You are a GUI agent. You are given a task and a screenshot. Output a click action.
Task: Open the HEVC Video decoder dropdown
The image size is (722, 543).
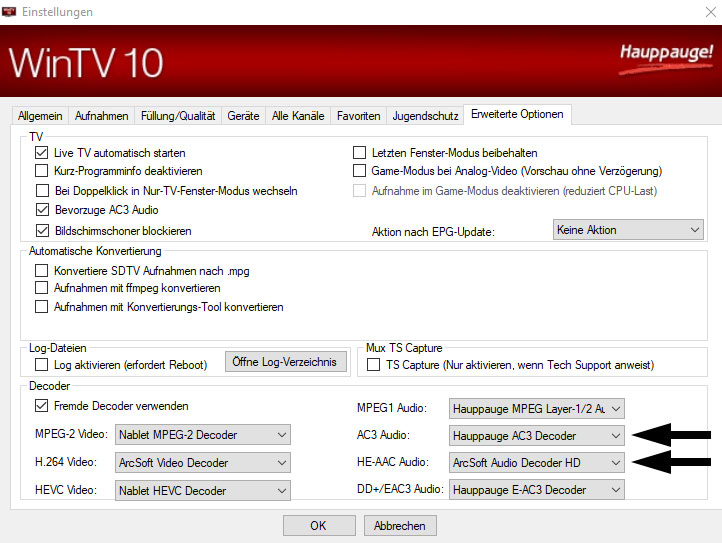(x=203, y=490)
